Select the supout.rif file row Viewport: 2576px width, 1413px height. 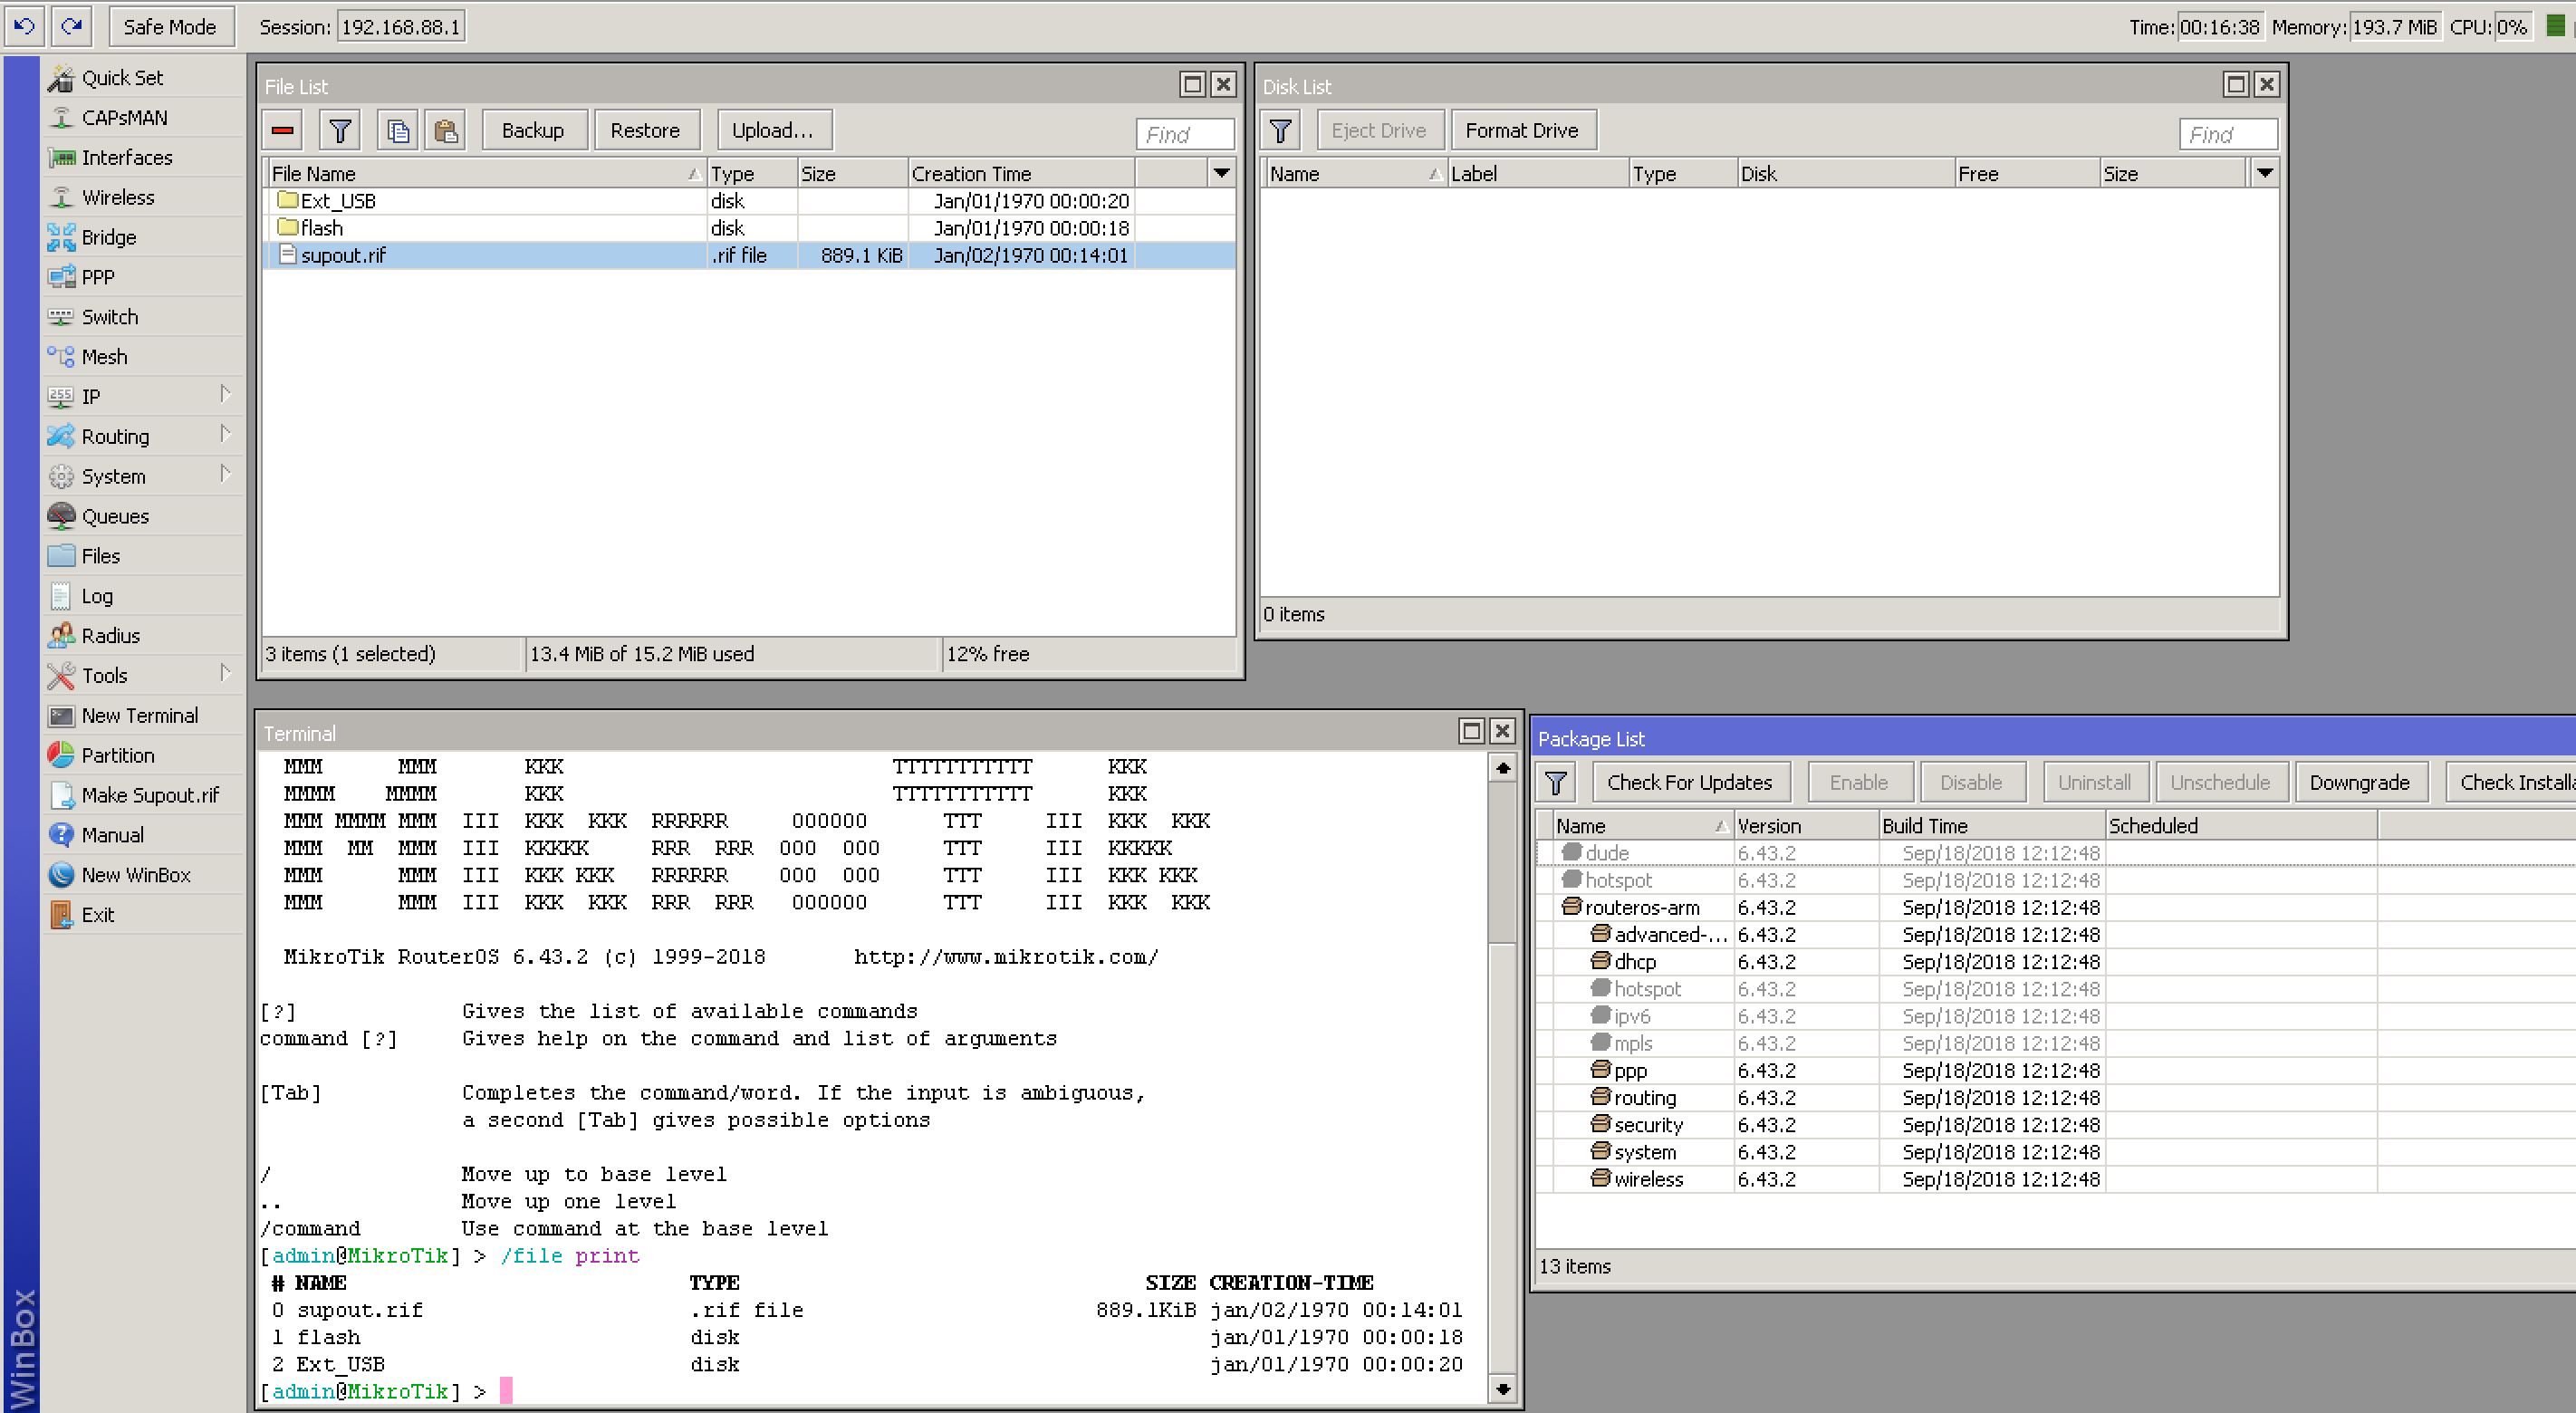coord(748,255)
